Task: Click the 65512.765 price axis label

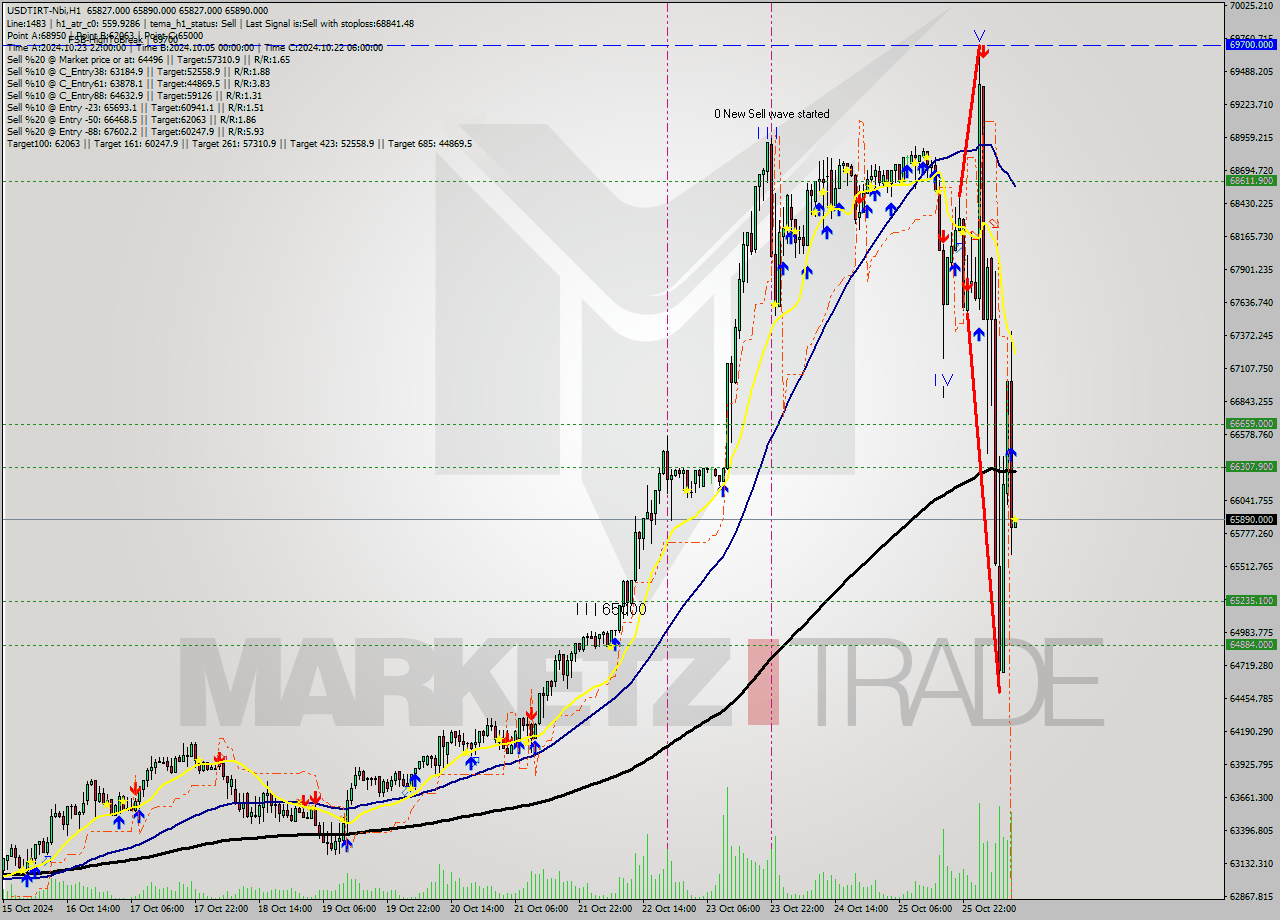Action: (1251, 566)
